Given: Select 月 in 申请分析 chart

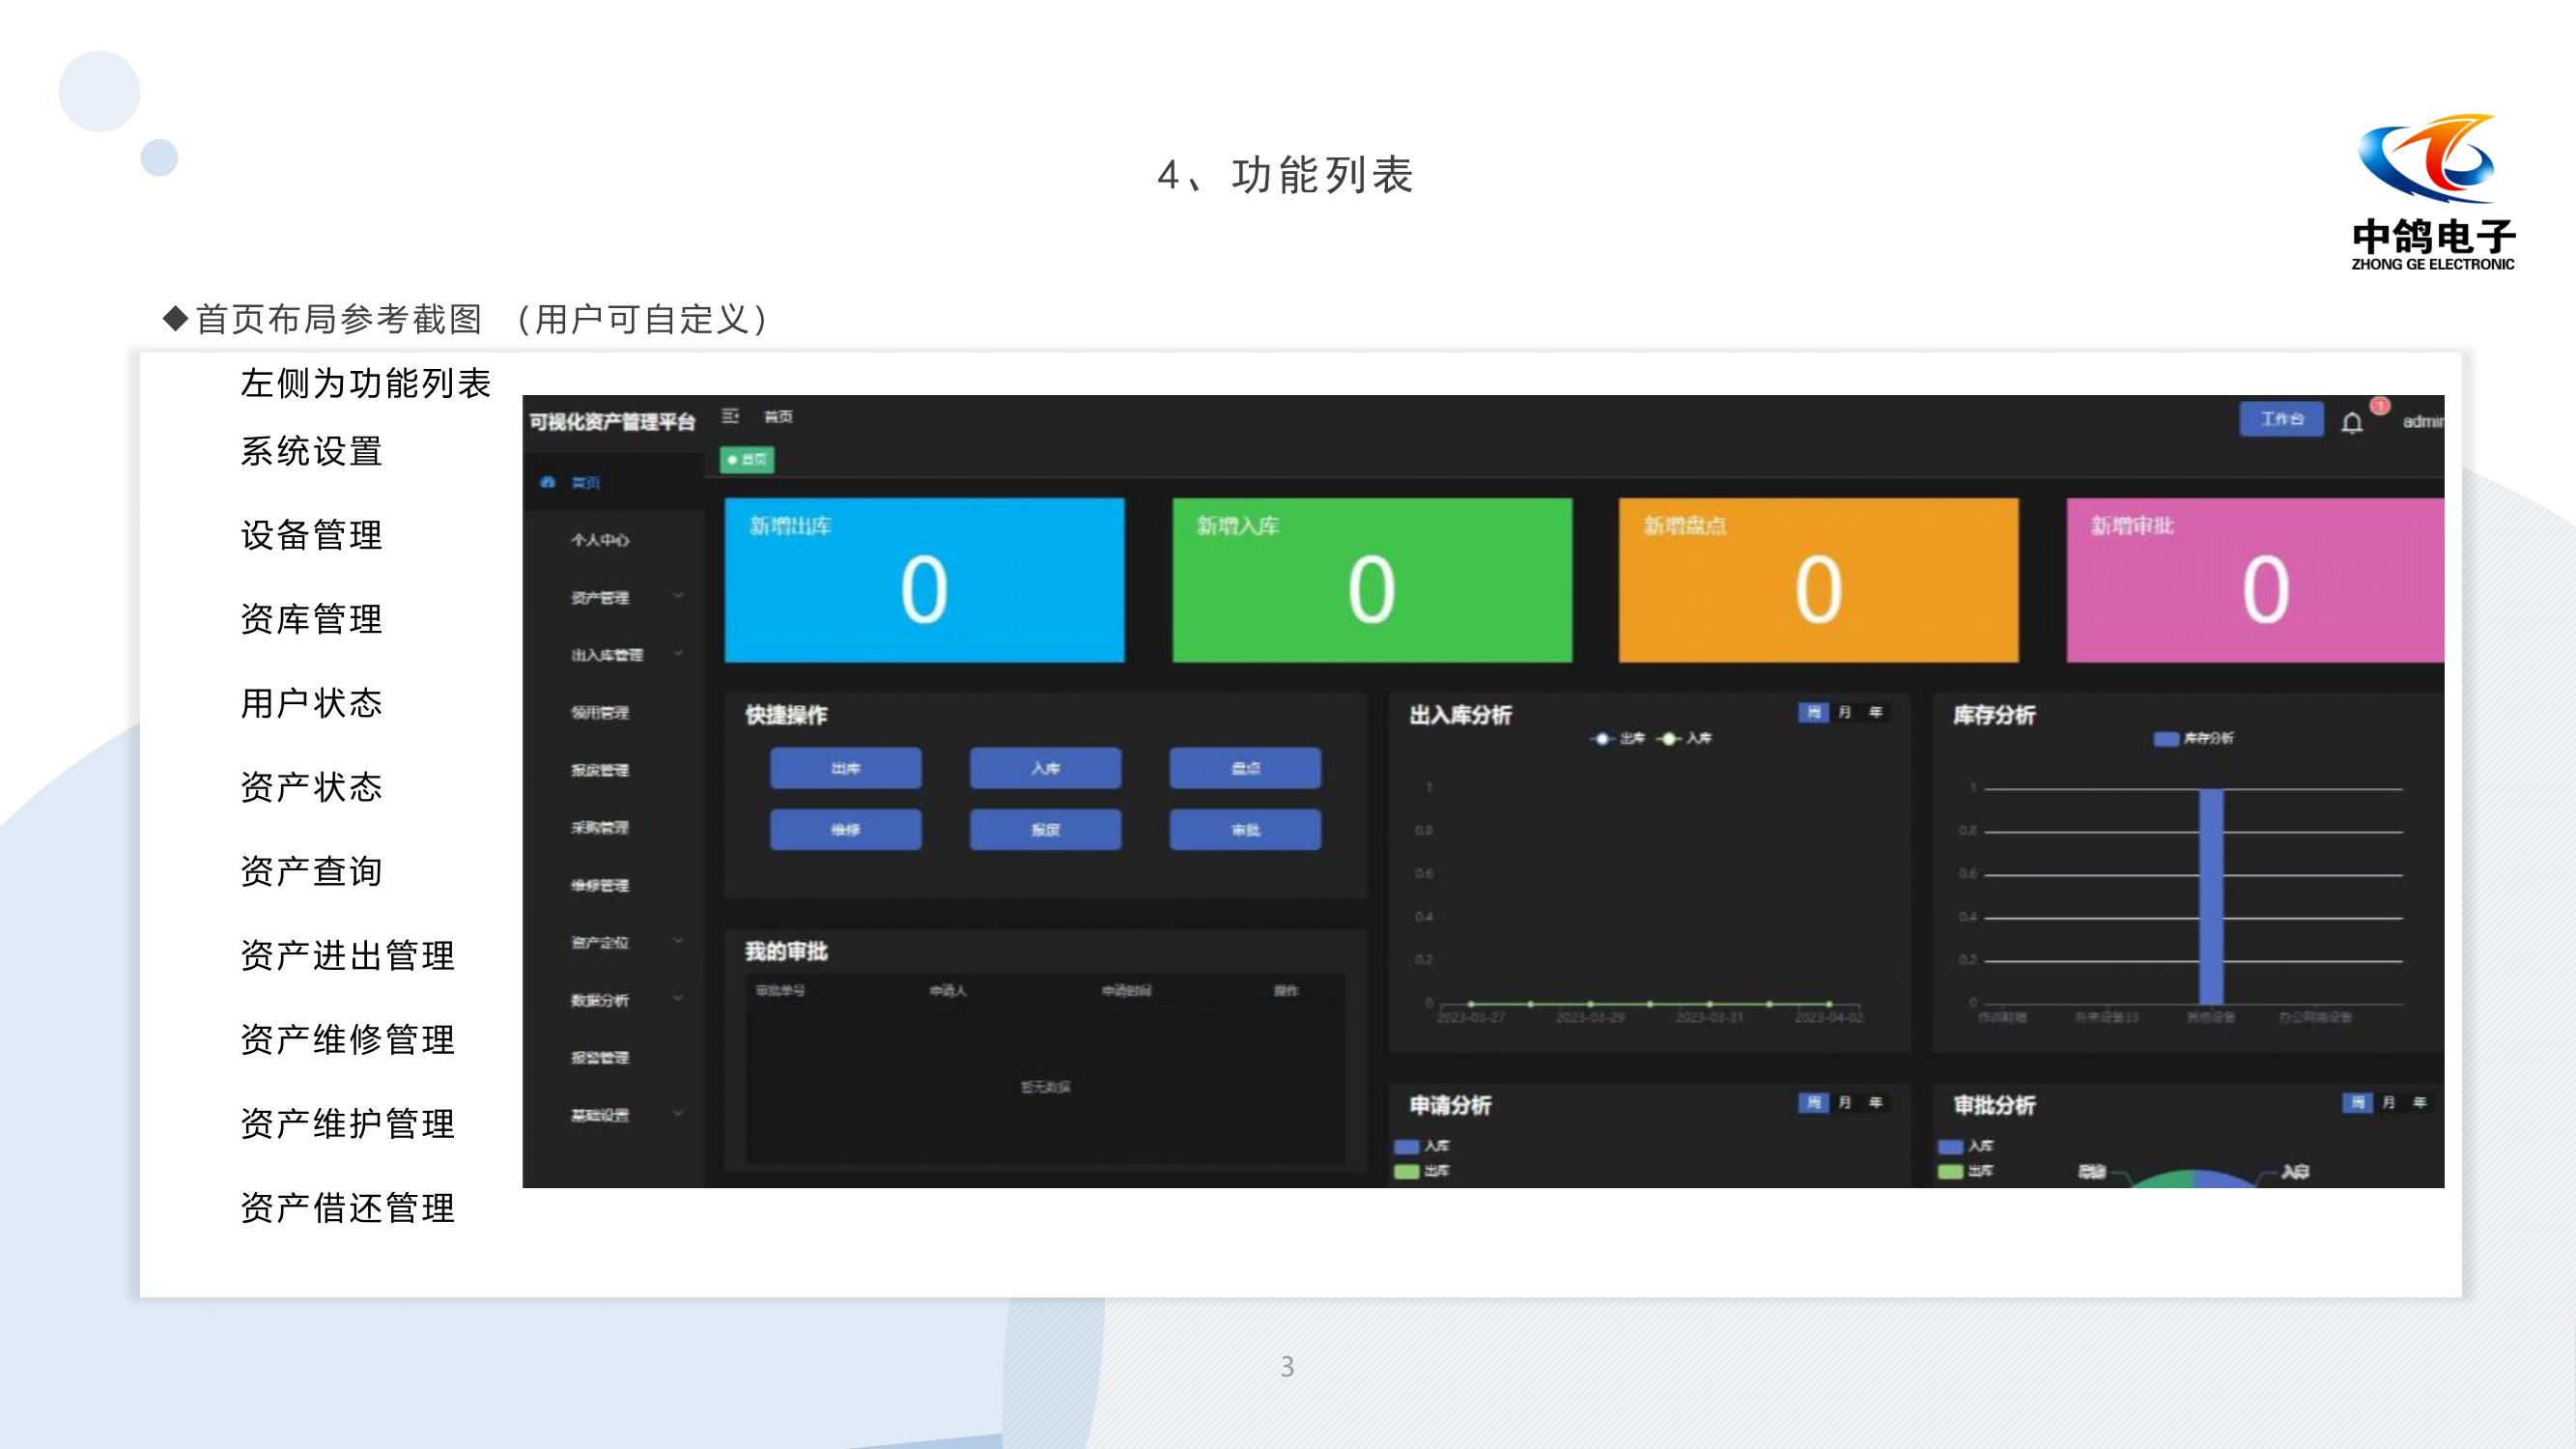Looking at the screenshot, I should tap(1844, 1102).
